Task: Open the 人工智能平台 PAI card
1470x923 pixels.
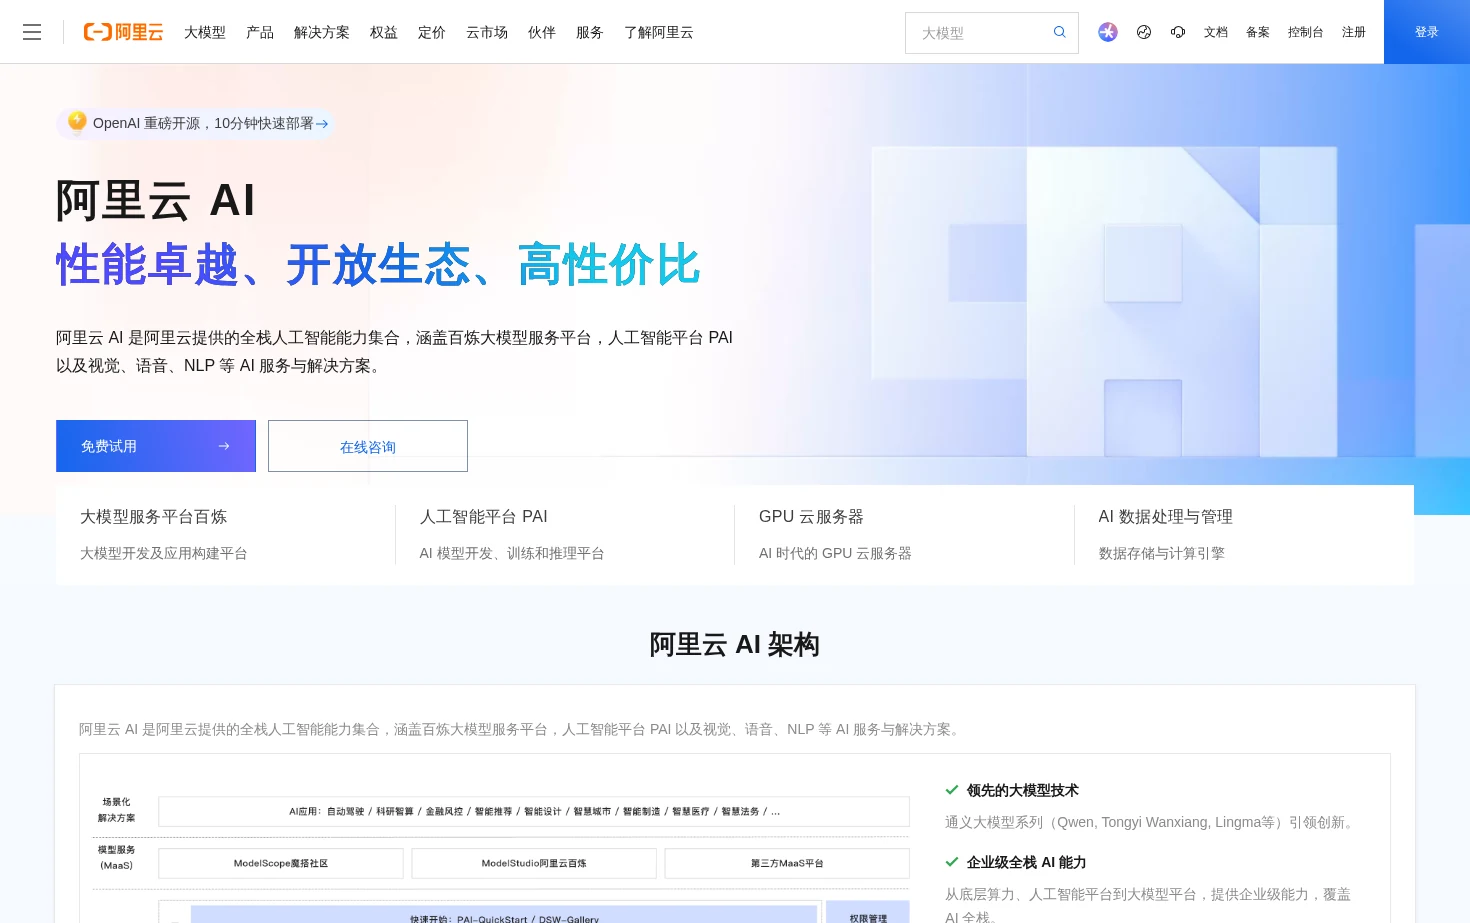Action: pos(565,535)
